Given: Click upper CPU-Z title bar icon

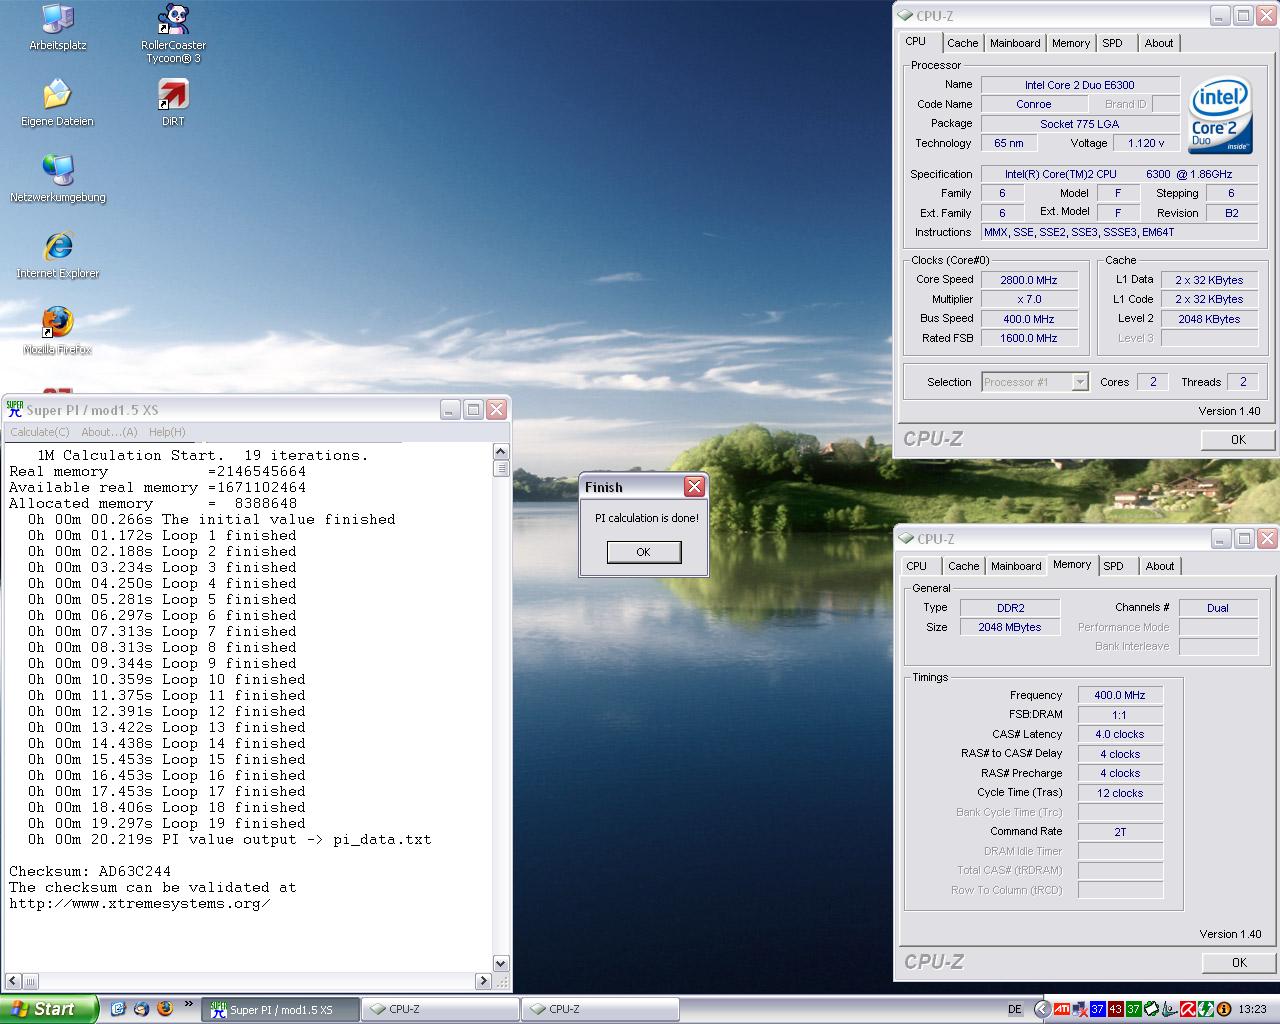Looking at the screenshot, I should click(x=906, y=15).
